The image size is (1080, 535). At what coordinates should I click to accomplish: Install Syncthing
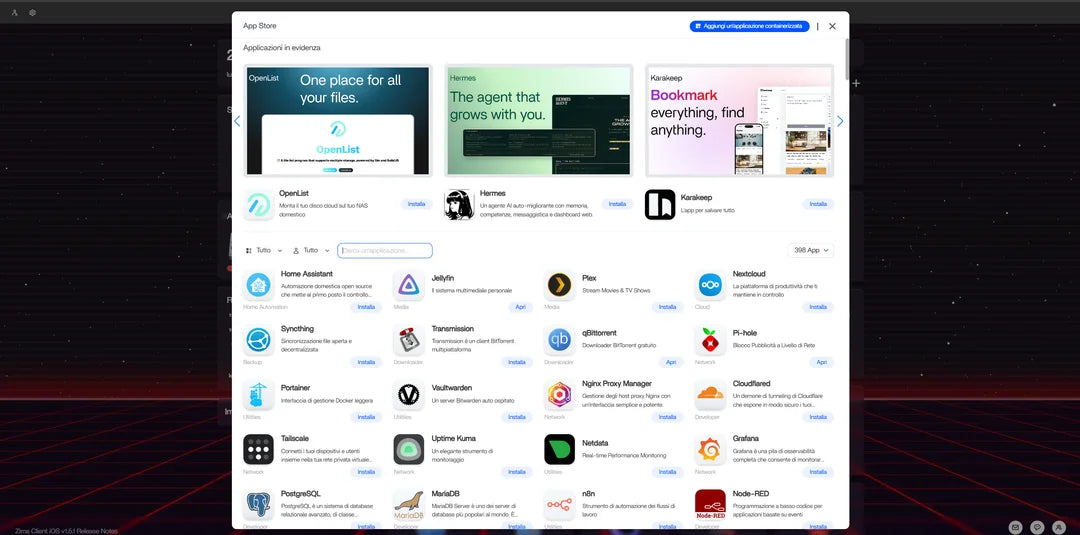(366, 362)
